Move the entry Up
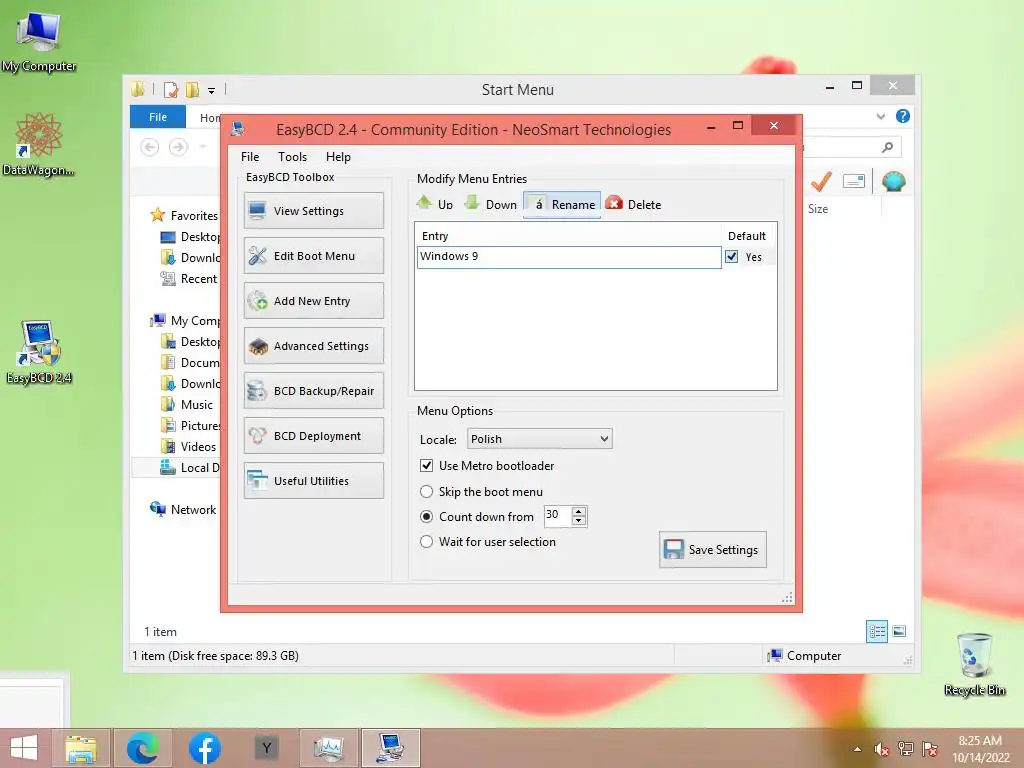 click(435, 204)
